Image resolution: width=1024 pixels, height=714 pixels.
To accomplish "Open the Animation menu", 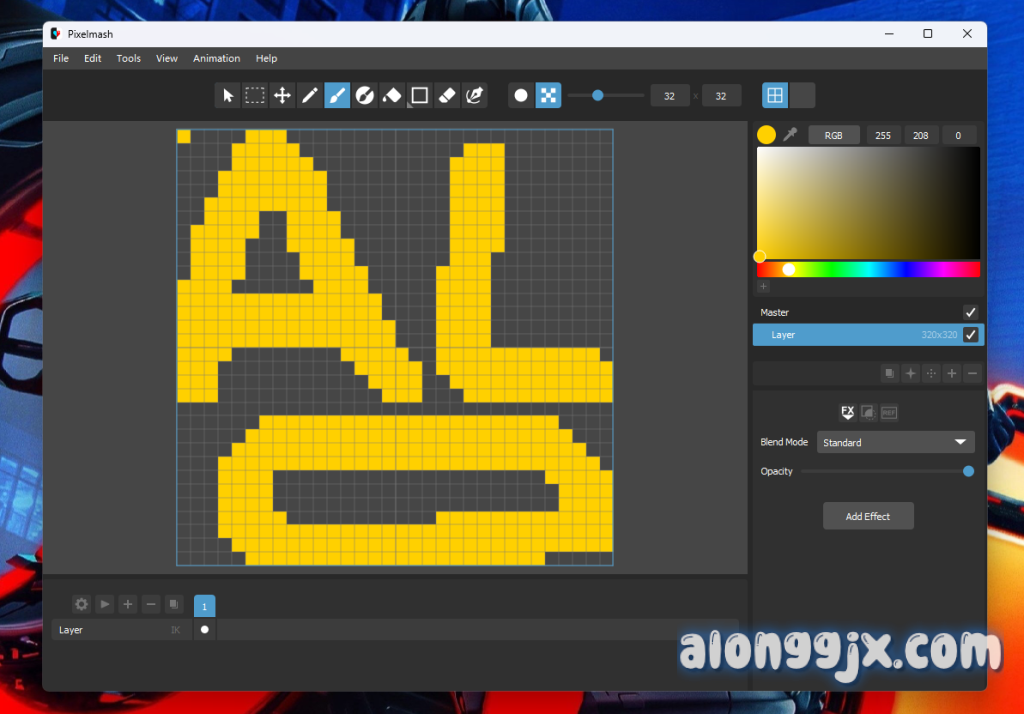I will coord(216,58).
